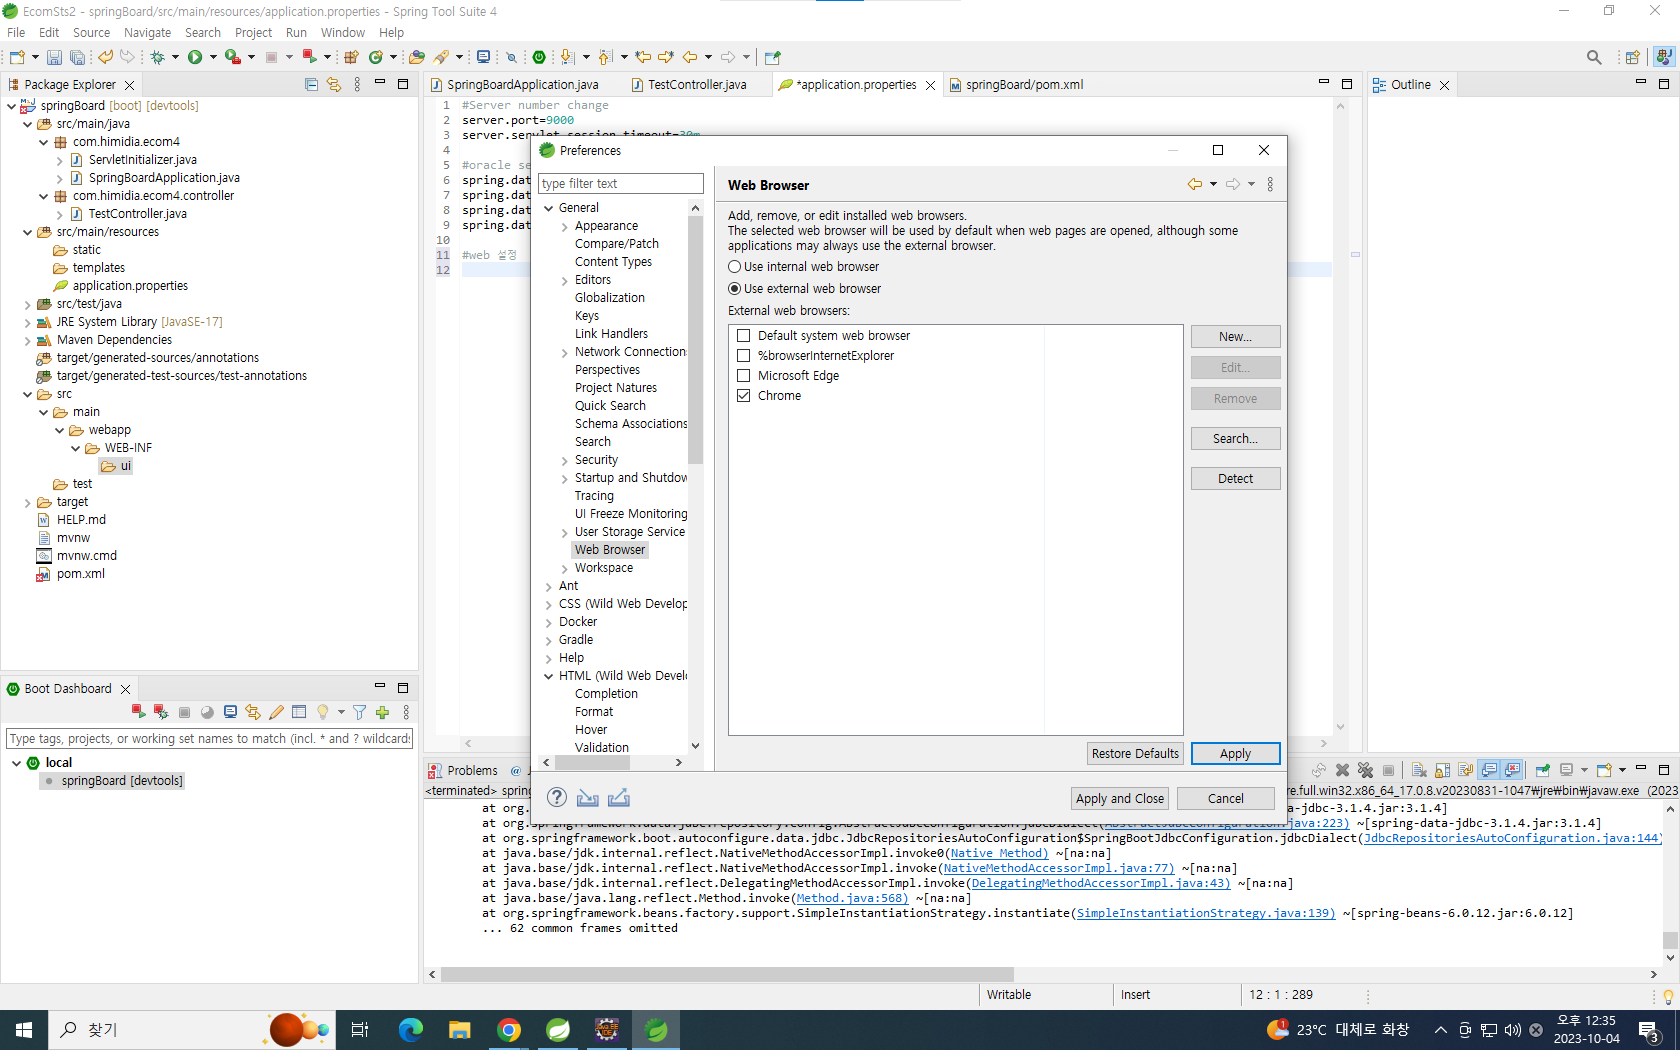Open Preferences page menu dots
This screenshot has height=1050, width=1680.
pos(1270,184)
